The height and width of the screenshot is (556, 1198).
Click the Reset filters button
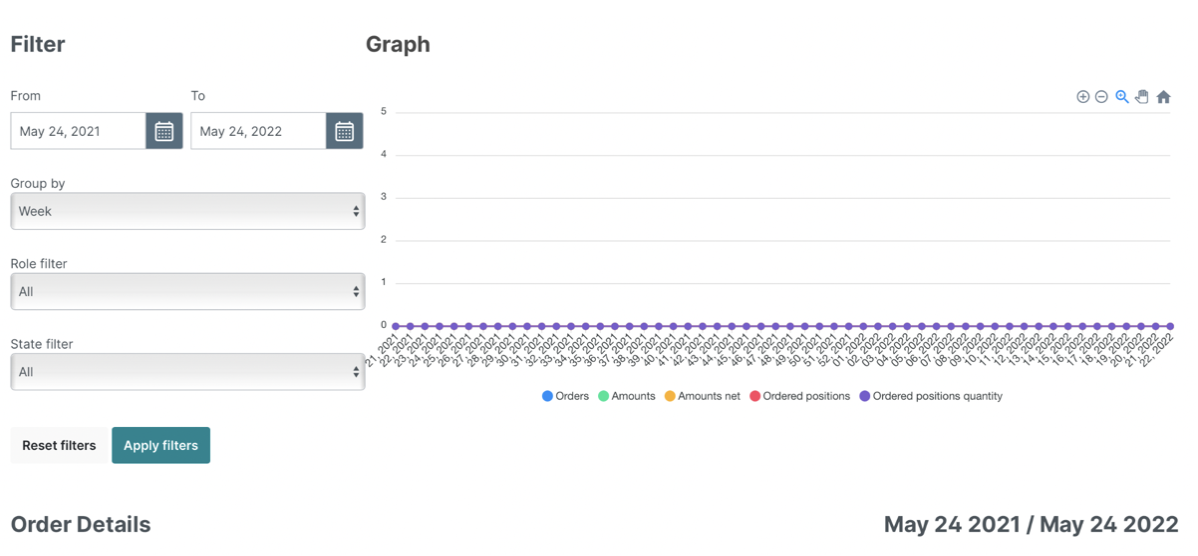(x=59, y=445)
